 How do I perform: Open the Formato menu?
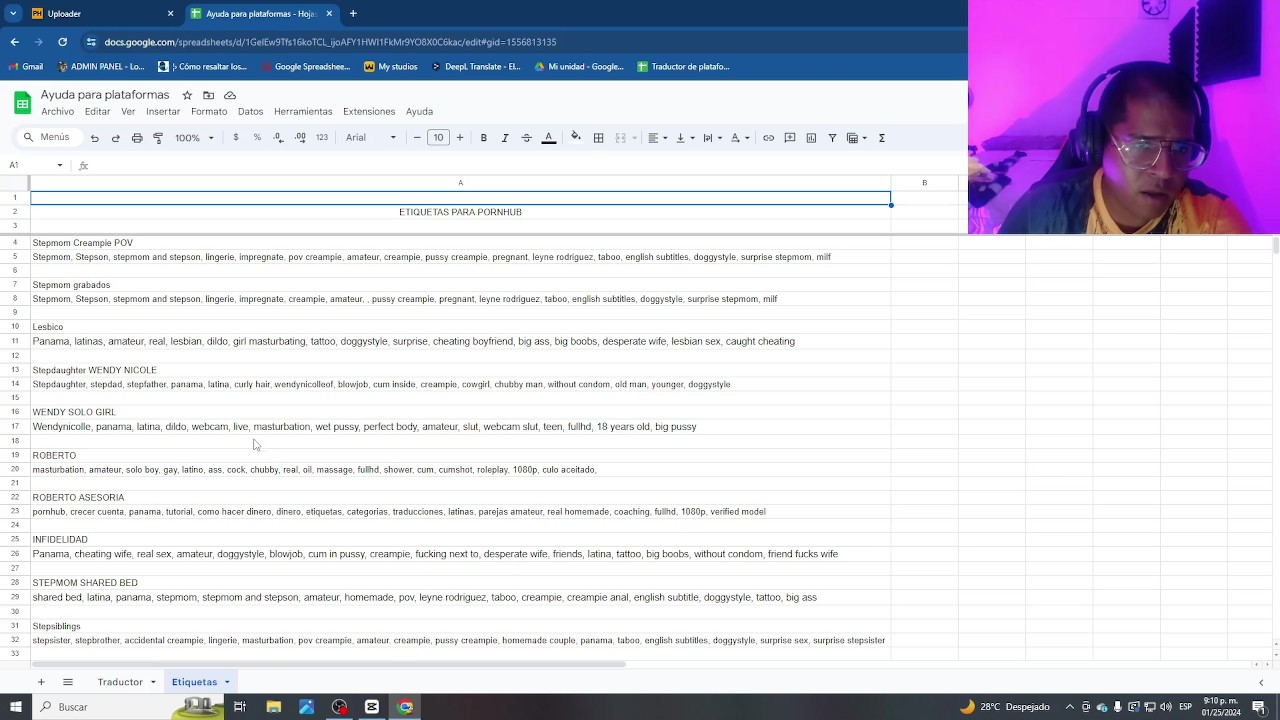coord(209,111)
